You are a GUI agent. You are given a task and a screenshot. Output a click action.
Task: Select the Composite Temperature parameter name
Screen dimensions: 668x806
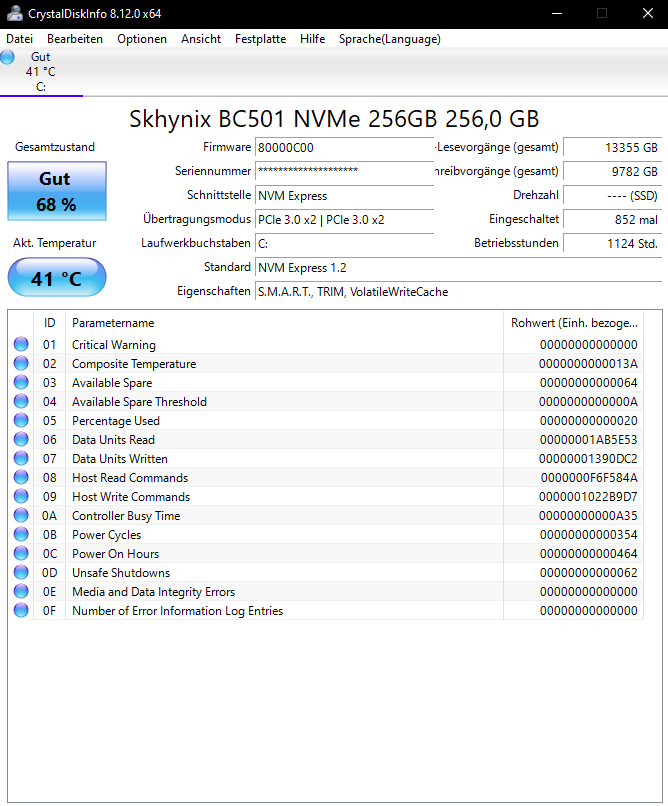134,363
